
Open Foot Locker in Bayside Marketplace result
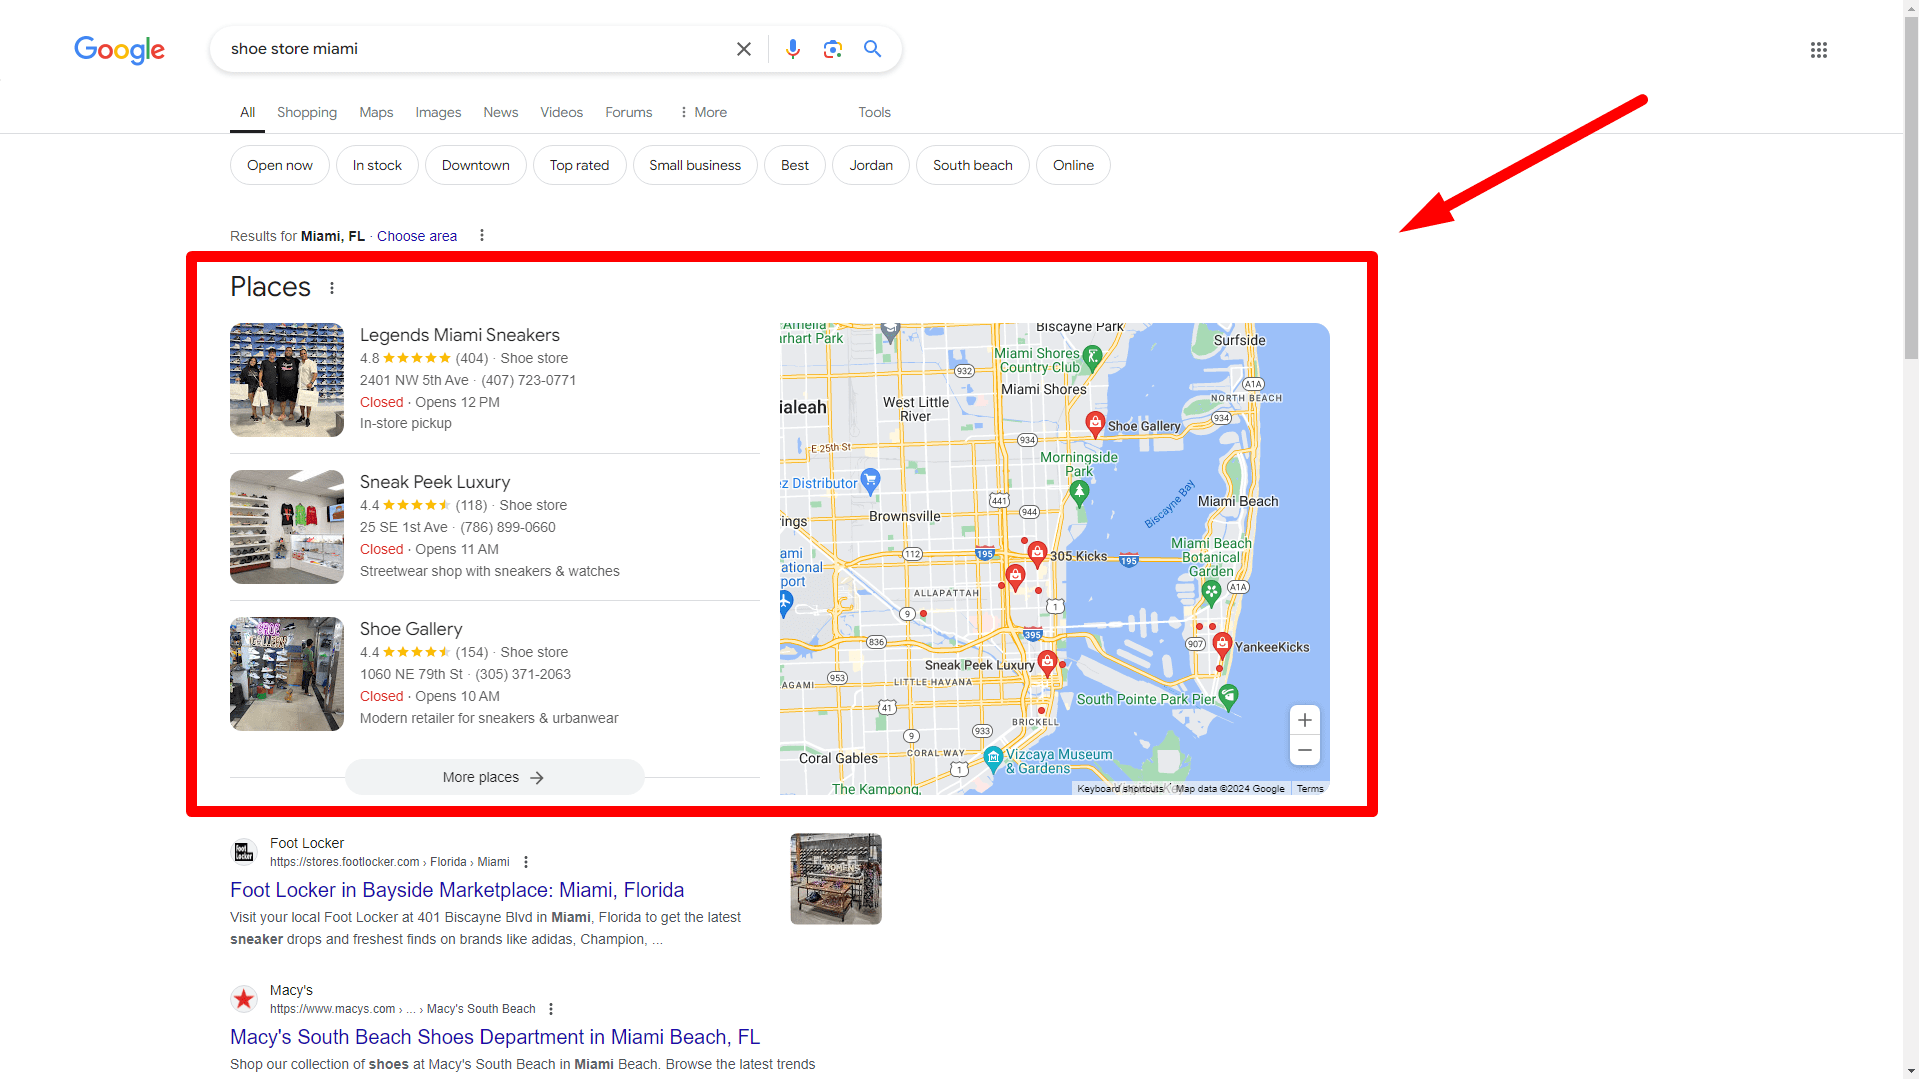click(457, 890)
